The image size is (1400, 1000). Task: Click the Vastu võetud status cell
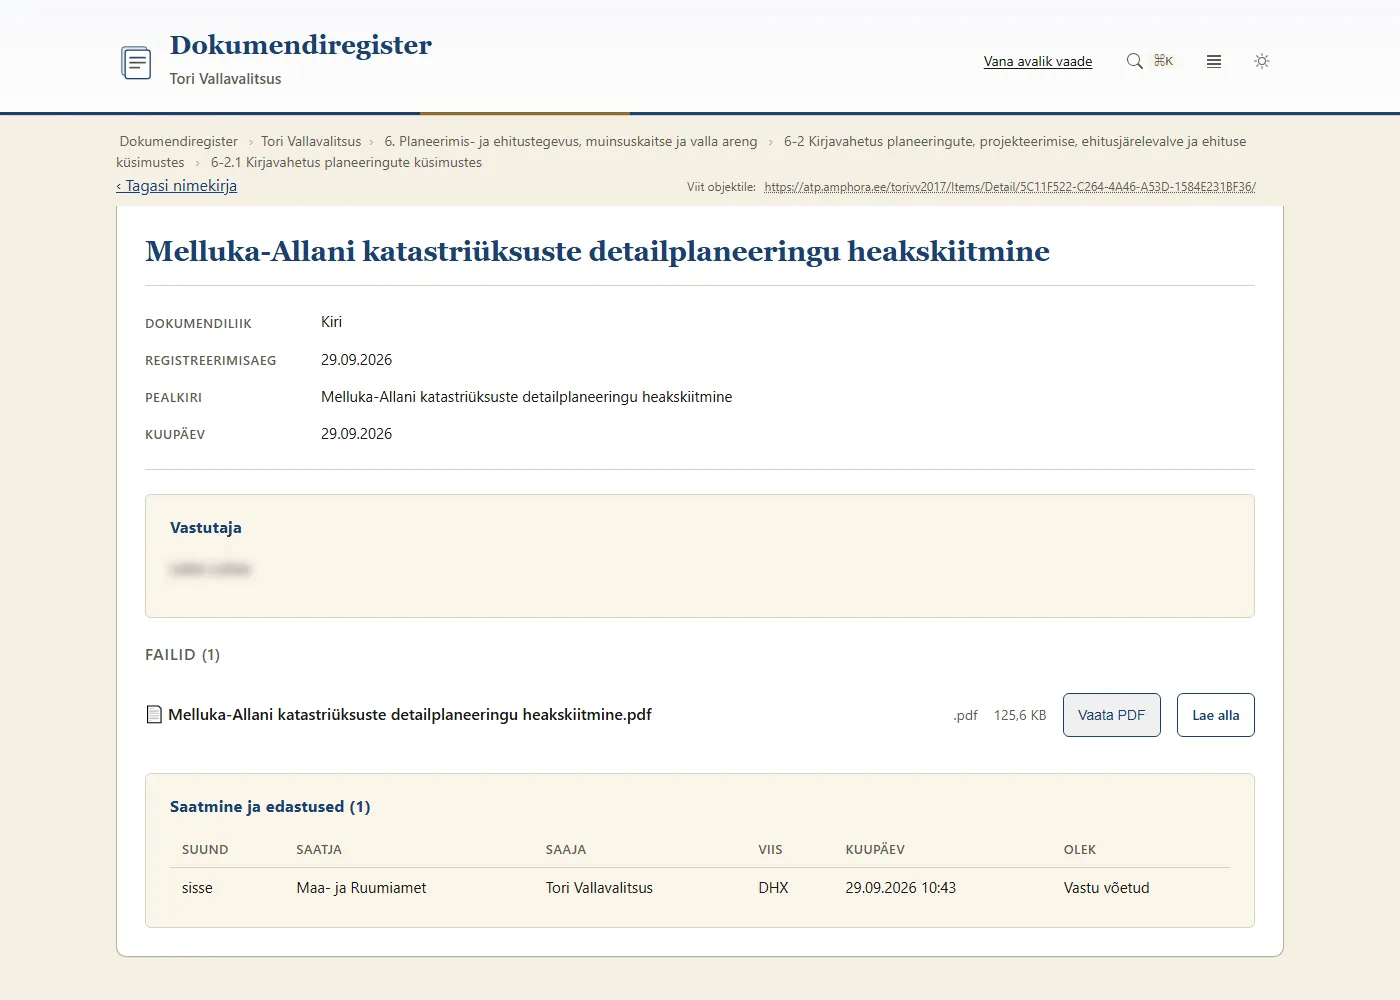click(1106, 888)
